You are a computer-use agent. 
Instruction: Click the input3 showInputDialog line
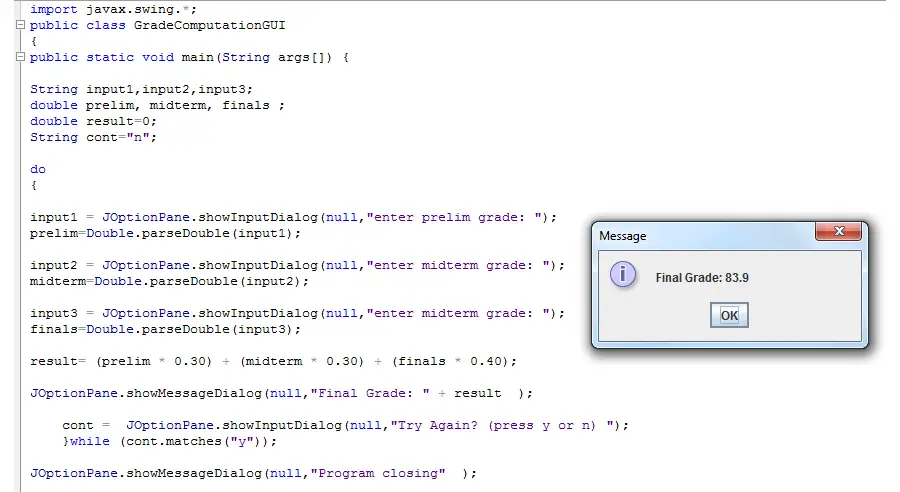(297, 313)
